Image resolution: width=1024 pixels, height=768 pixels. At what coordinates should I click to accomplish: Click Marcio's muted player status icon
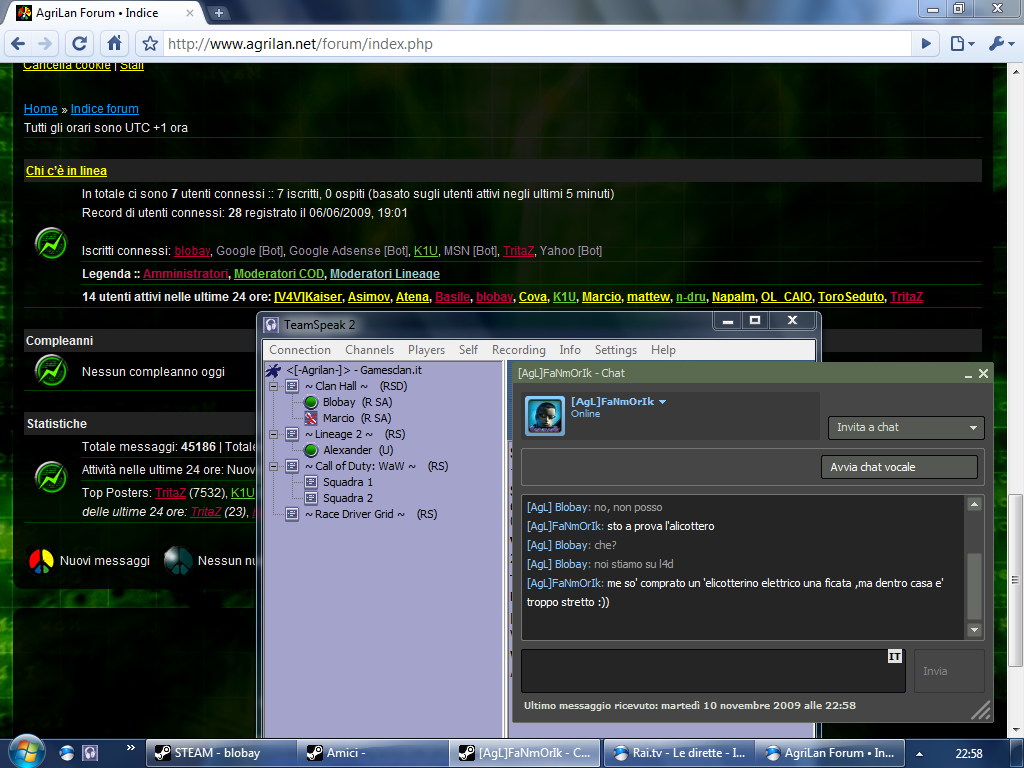point(311,419)
